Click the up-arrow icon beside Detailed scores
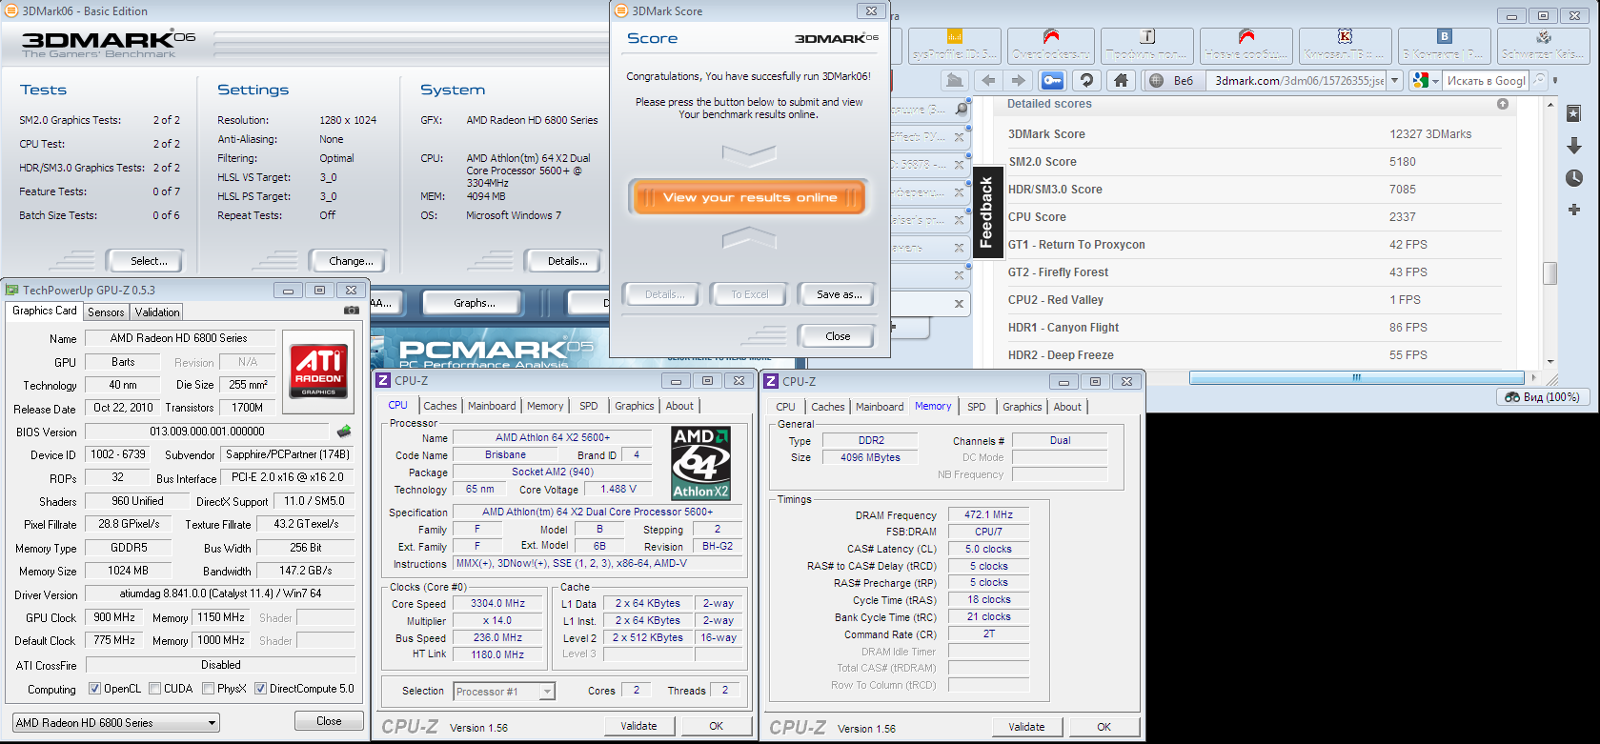Screen dimensions: 1600x744 1502,104
